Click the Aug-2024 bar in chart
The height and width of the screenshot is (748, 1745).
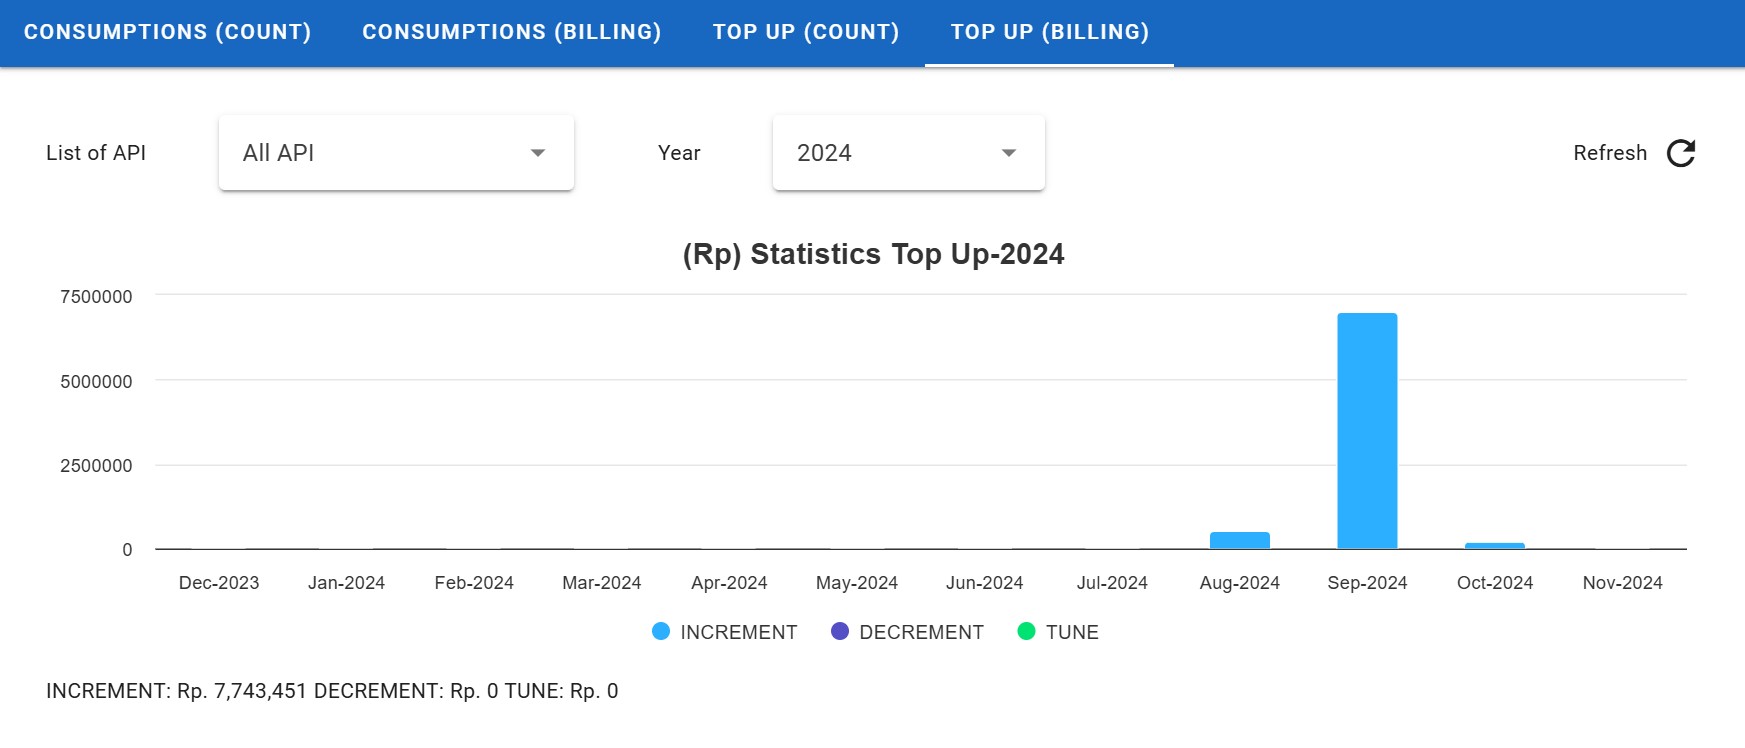pyautogui.click(x=1239, y=540)
